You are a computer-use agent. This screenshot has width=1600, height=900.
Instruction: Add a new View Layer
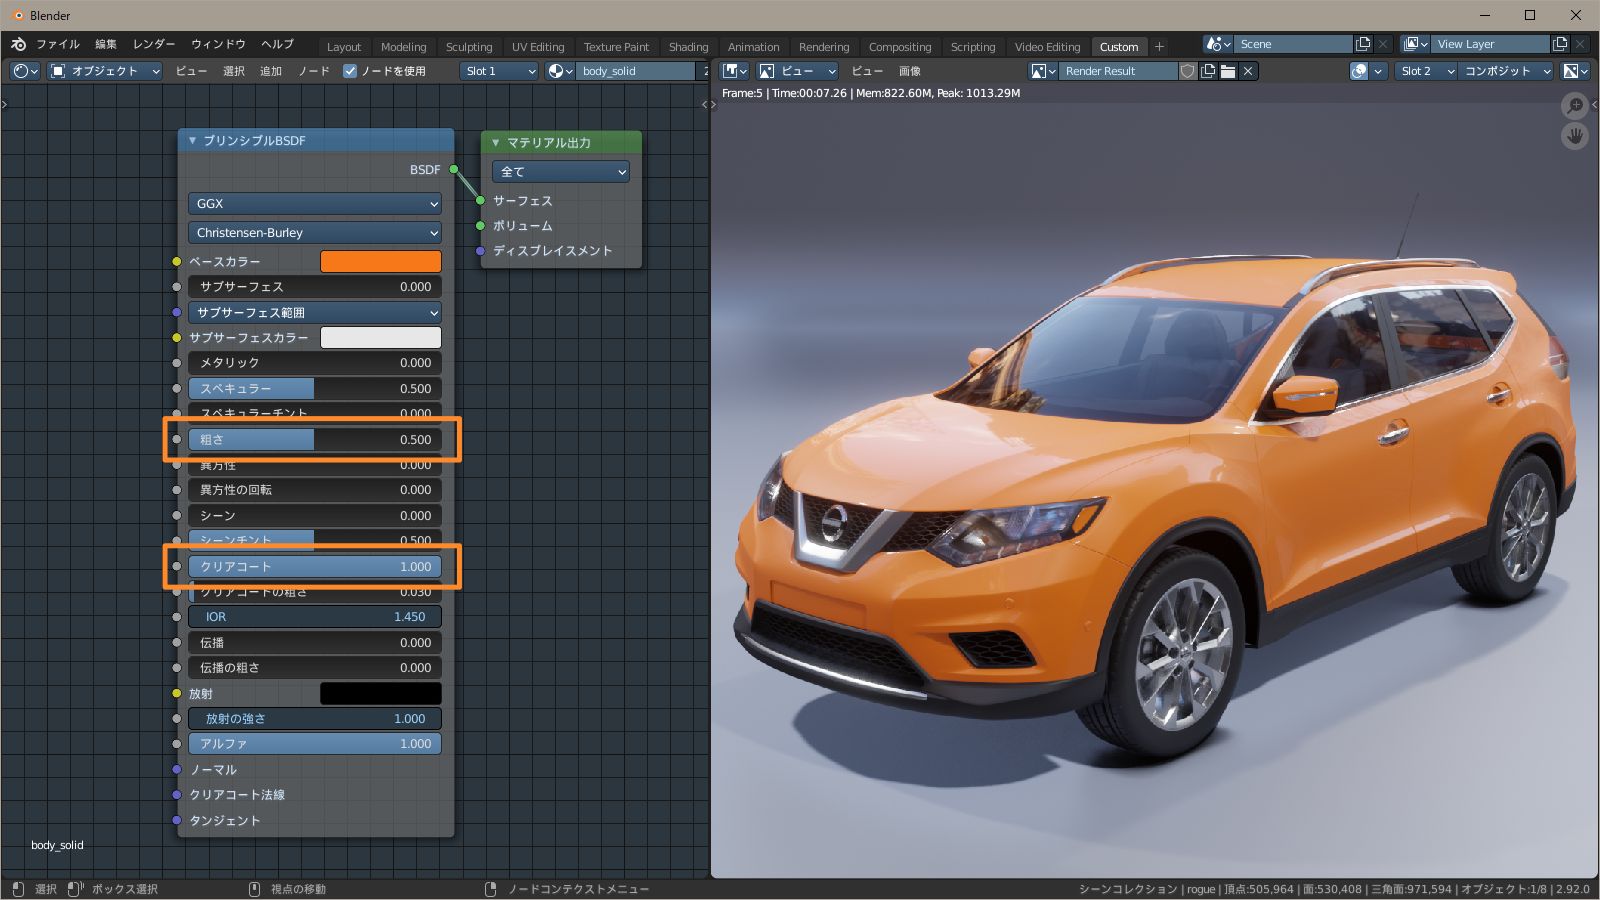(1560, 44)
